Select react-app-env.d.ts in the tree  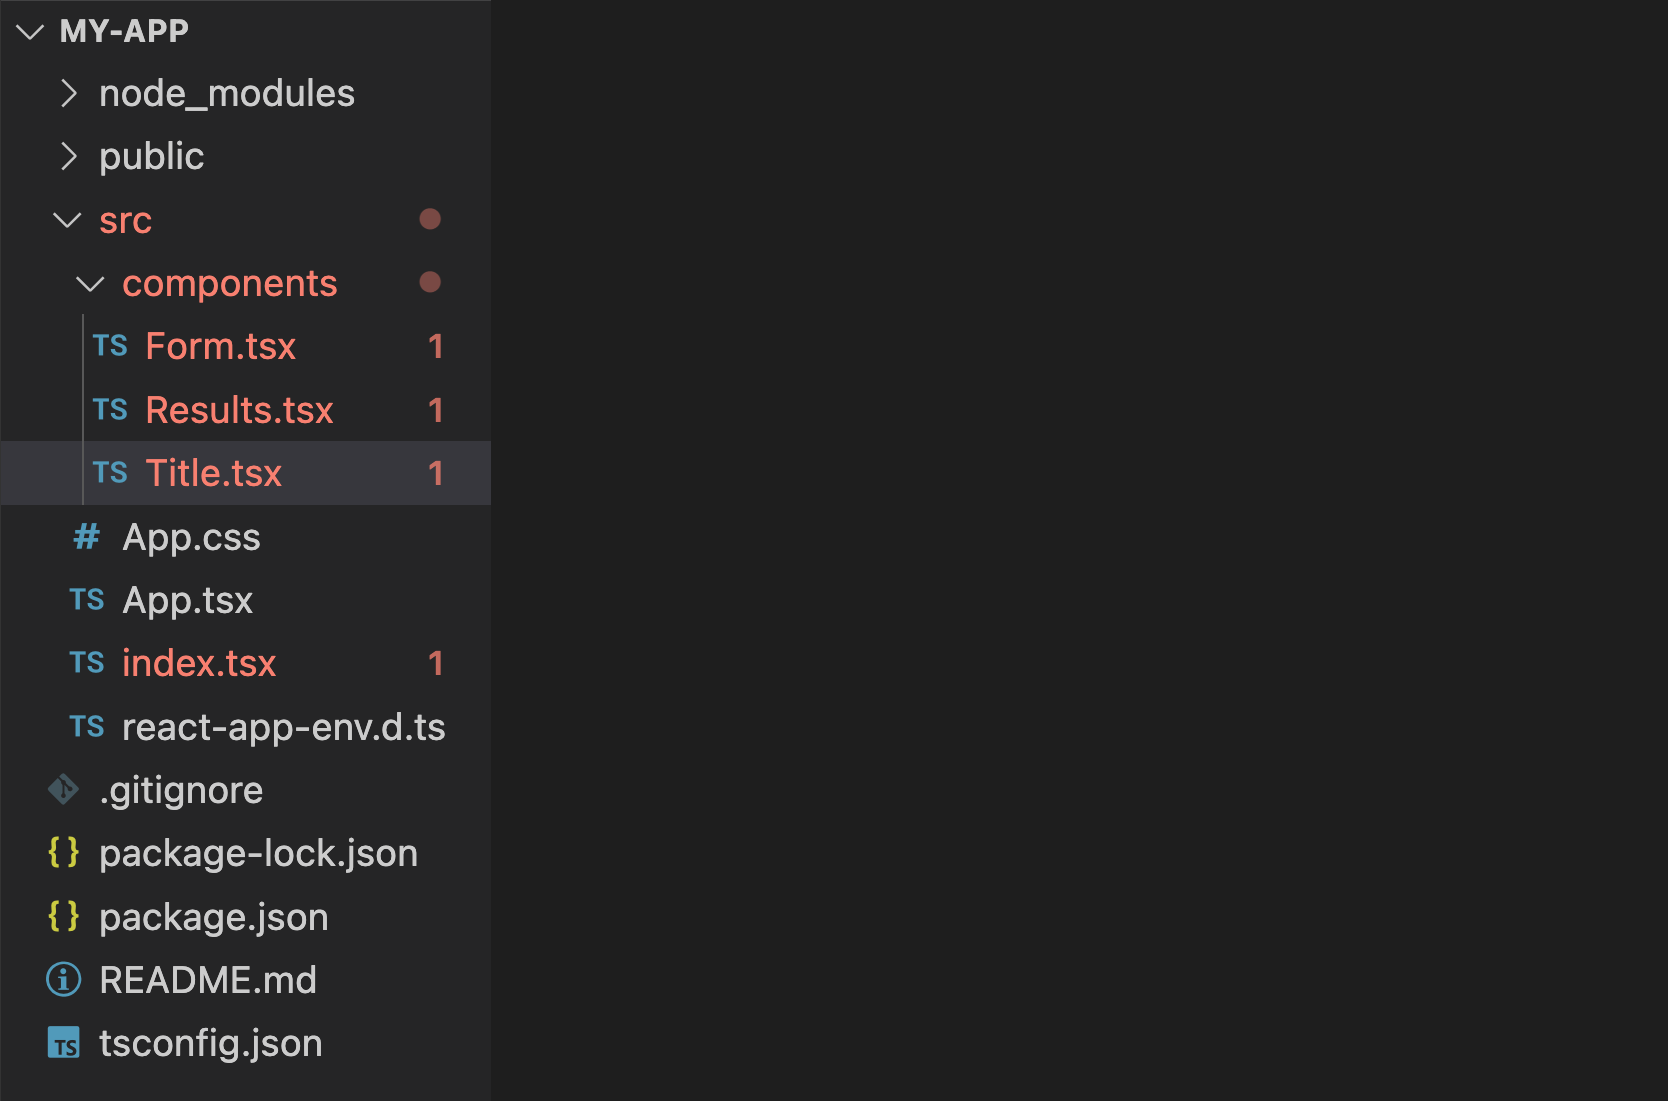click(x=284, y=727)
